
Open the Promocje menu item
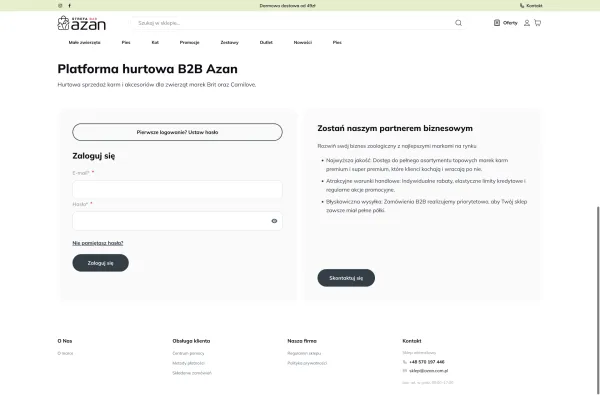[189, 42]
